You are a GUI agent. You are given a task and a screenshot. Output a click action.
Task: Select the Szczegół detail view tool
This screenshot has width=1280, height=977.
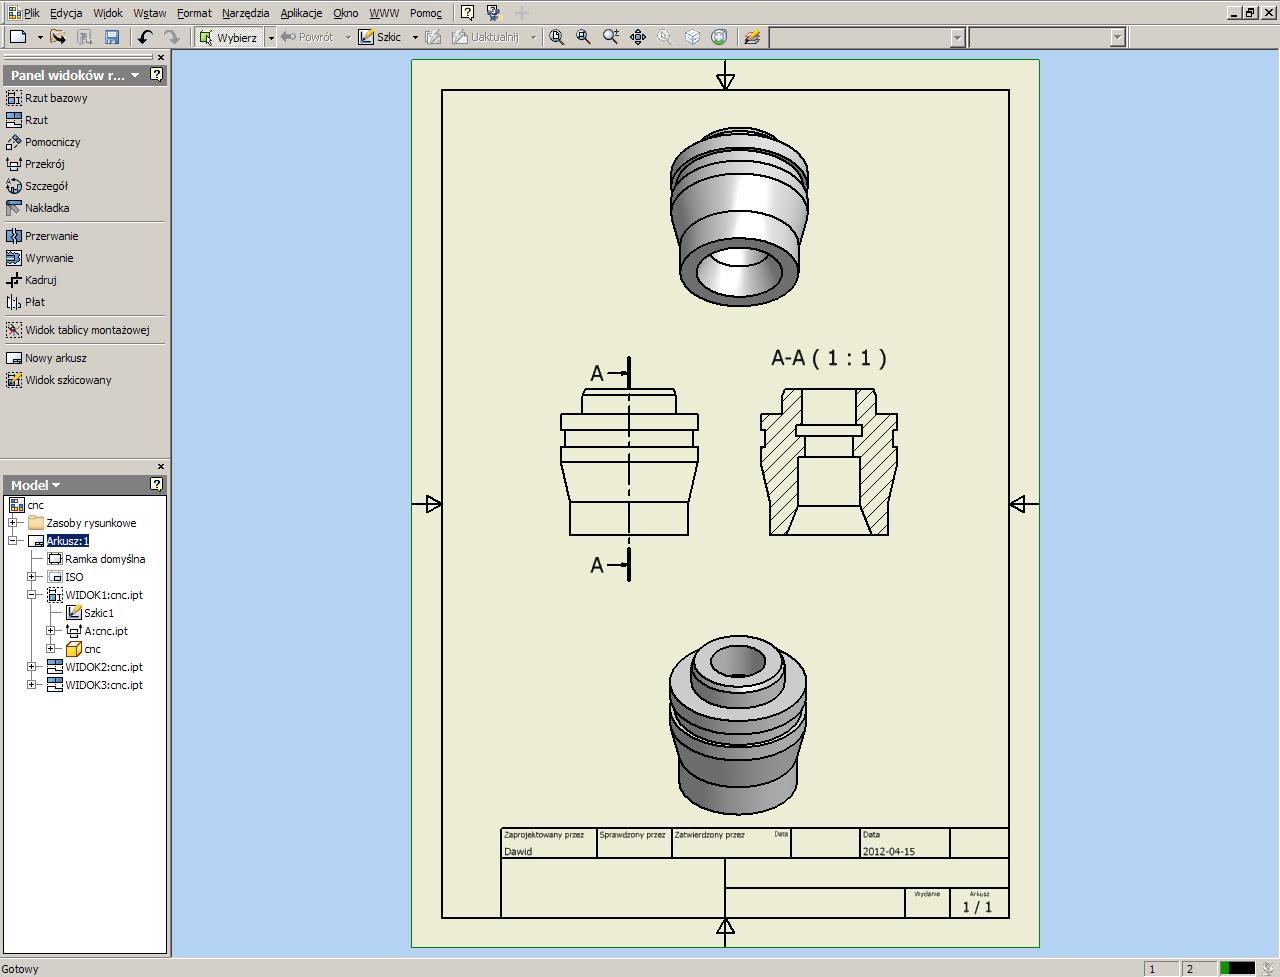tap(37, 186)
